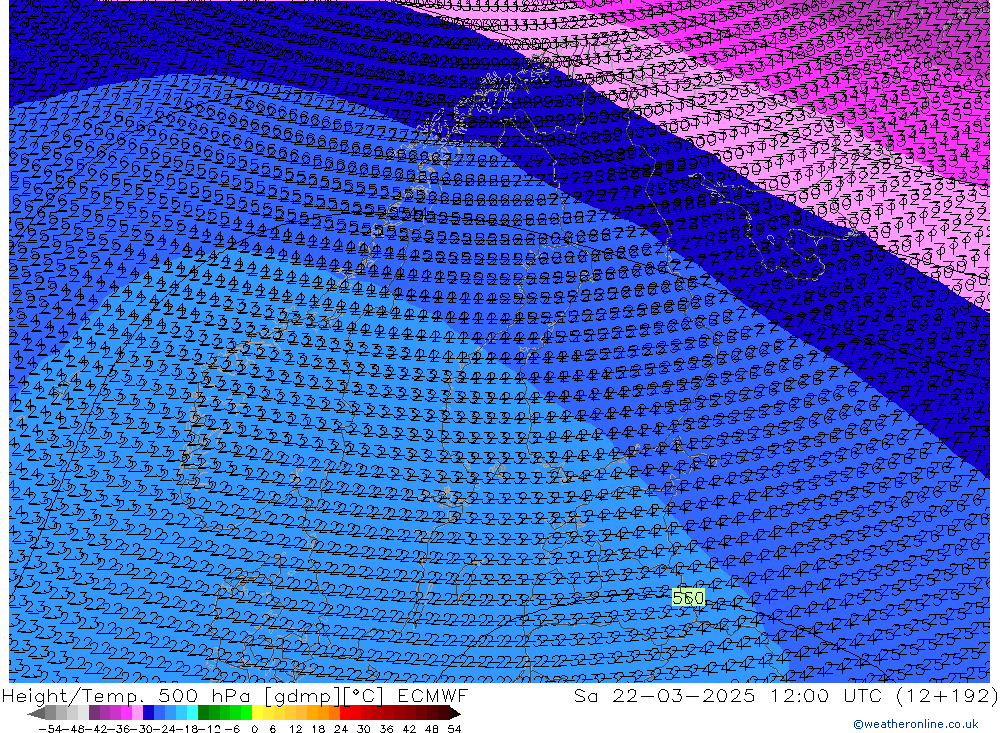Viewport: 1000px width, 733px height.
Task: Click the dark green swatch at legend value -12
Action: 203,713
